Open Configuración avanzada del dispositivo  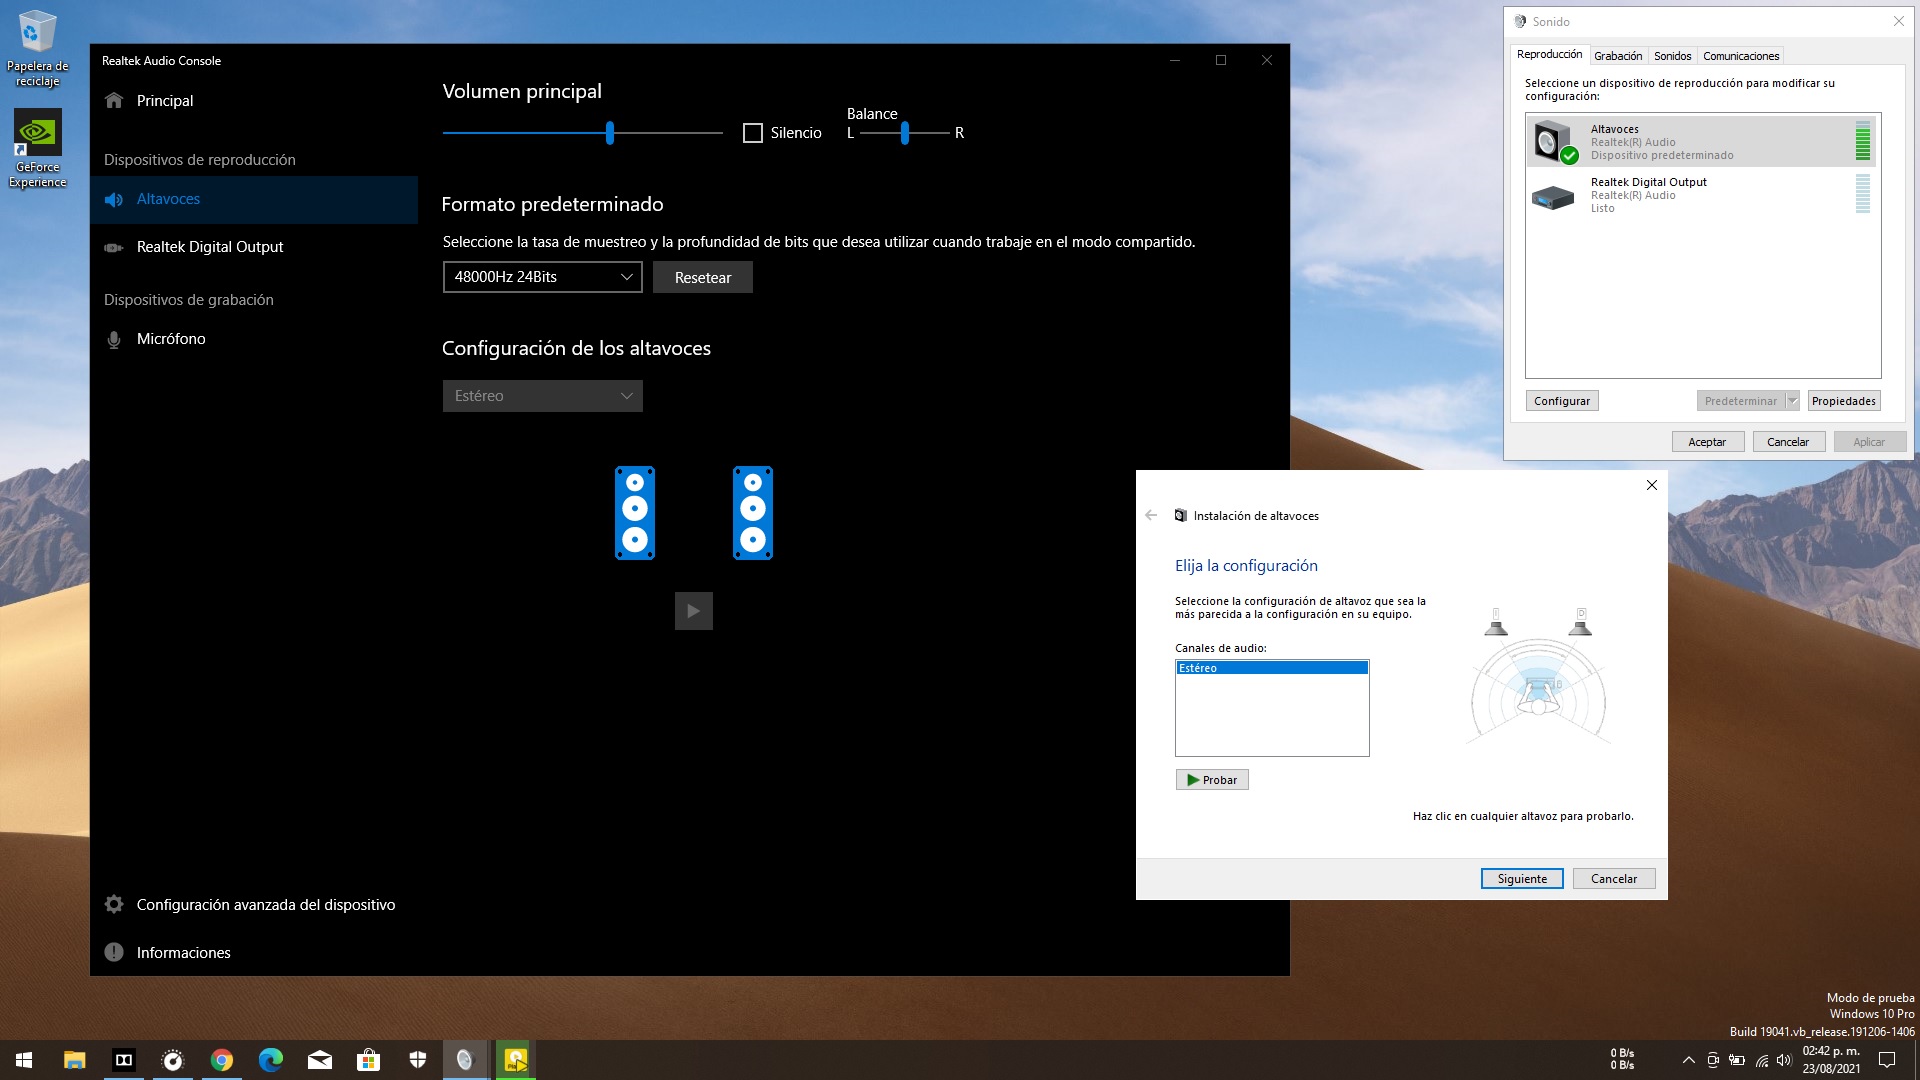(255, 905)
